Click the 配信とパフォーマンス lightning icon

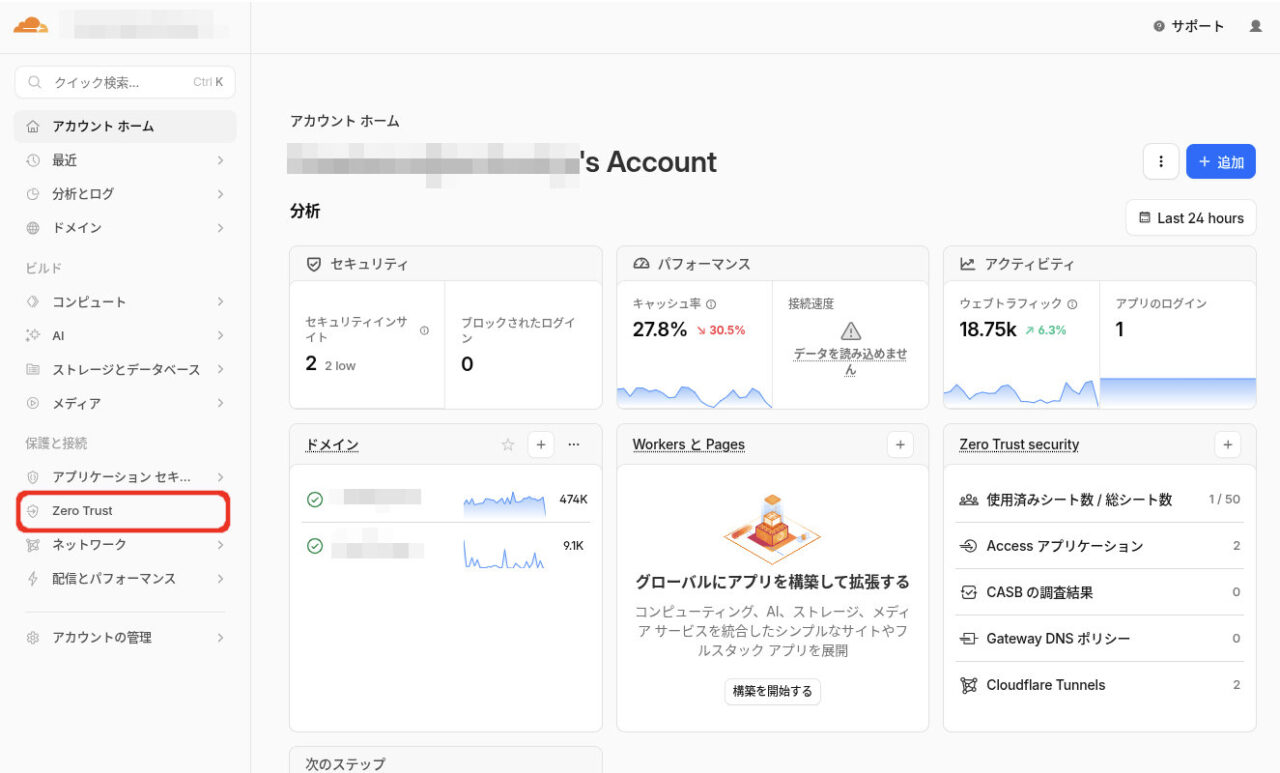(33, 579)
